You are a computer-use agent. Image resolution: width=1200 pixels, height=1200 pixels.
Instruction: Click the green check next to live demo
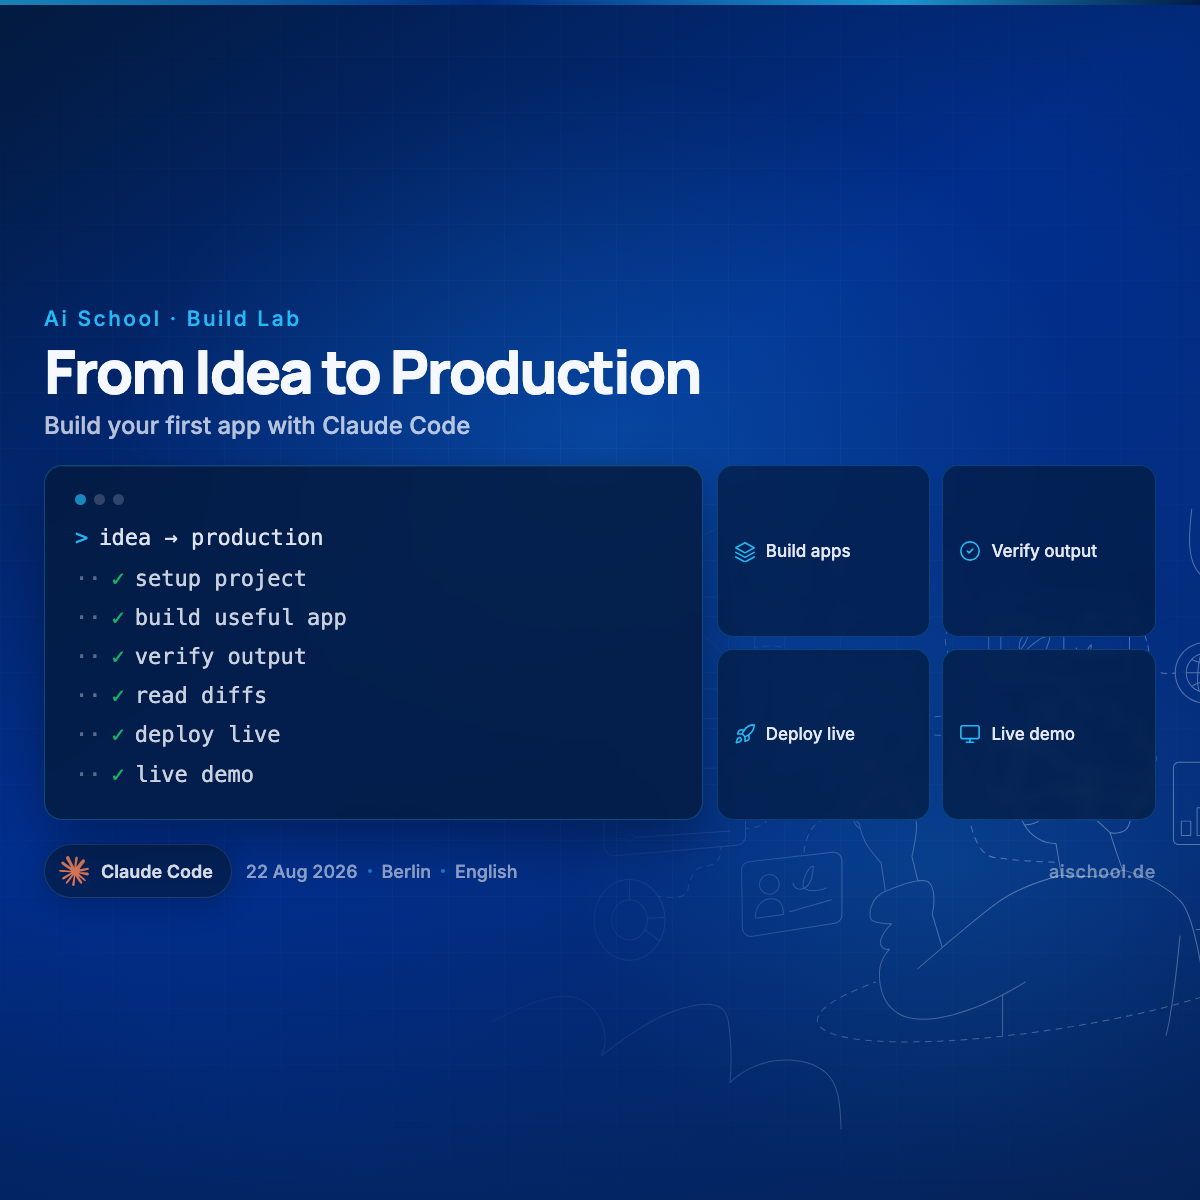(118, 775)
